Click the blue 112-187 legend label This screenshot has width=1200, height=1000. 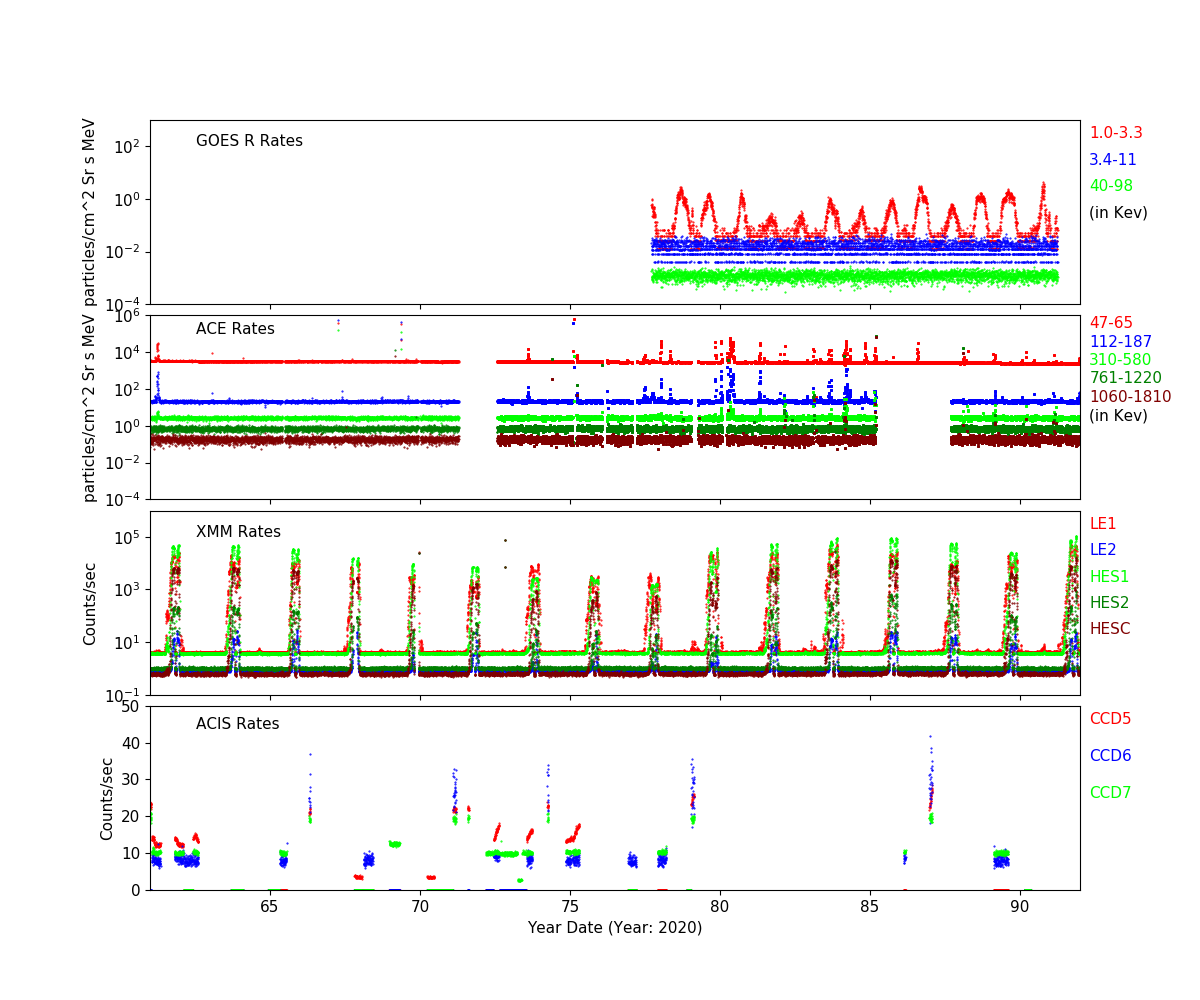click(x=1119, y=342)
